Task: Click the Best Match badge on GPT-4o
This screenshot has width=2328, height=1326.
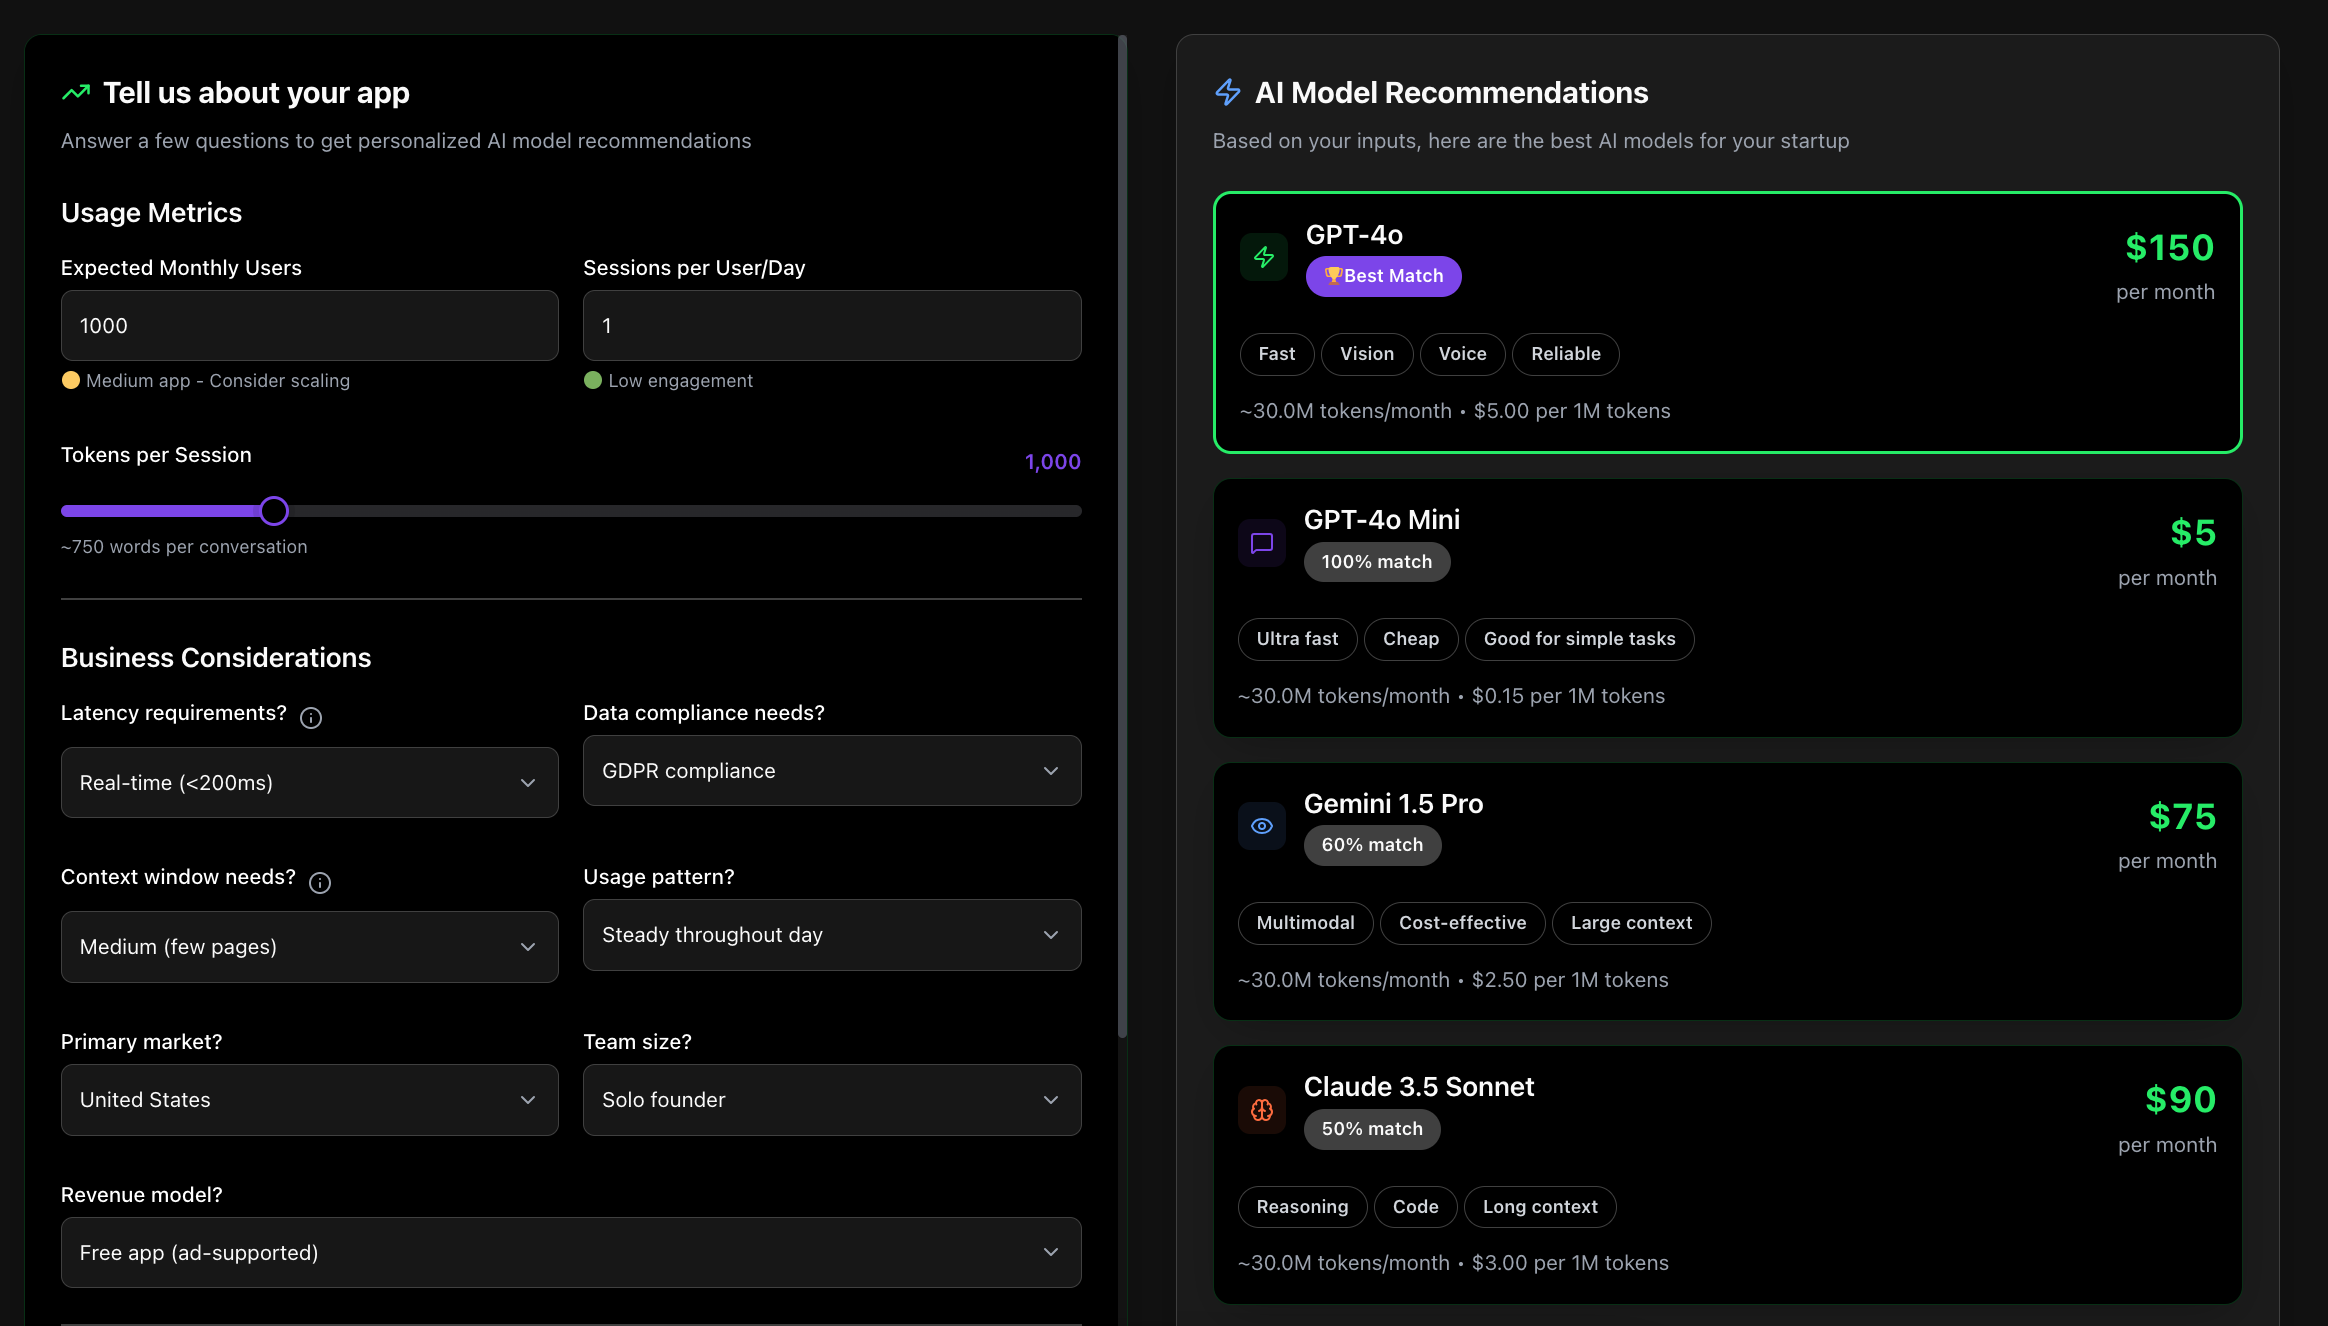Action: [1383, 275]
